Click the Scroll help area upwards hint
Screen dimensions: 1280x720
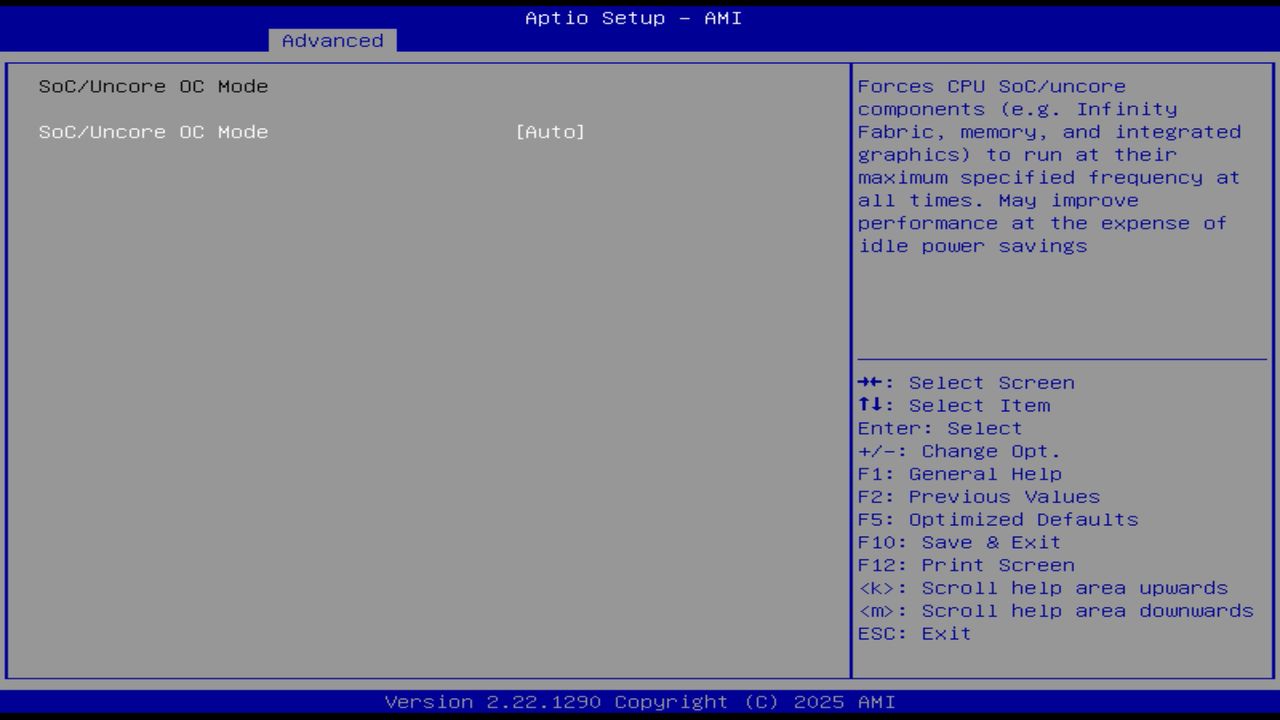[x=1043, y=588]
